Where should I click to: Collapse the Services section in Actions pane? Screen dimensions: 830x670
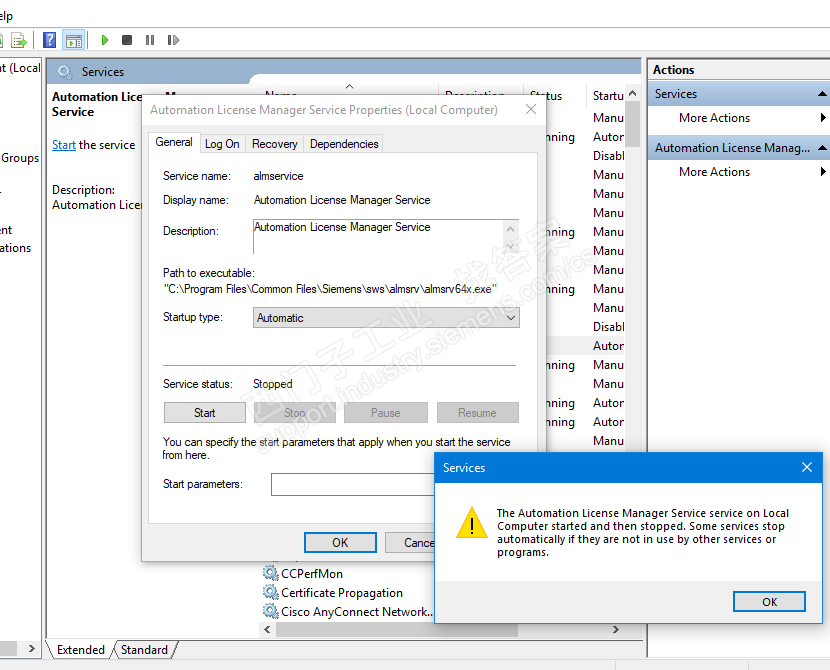click(x=822, y=94)
